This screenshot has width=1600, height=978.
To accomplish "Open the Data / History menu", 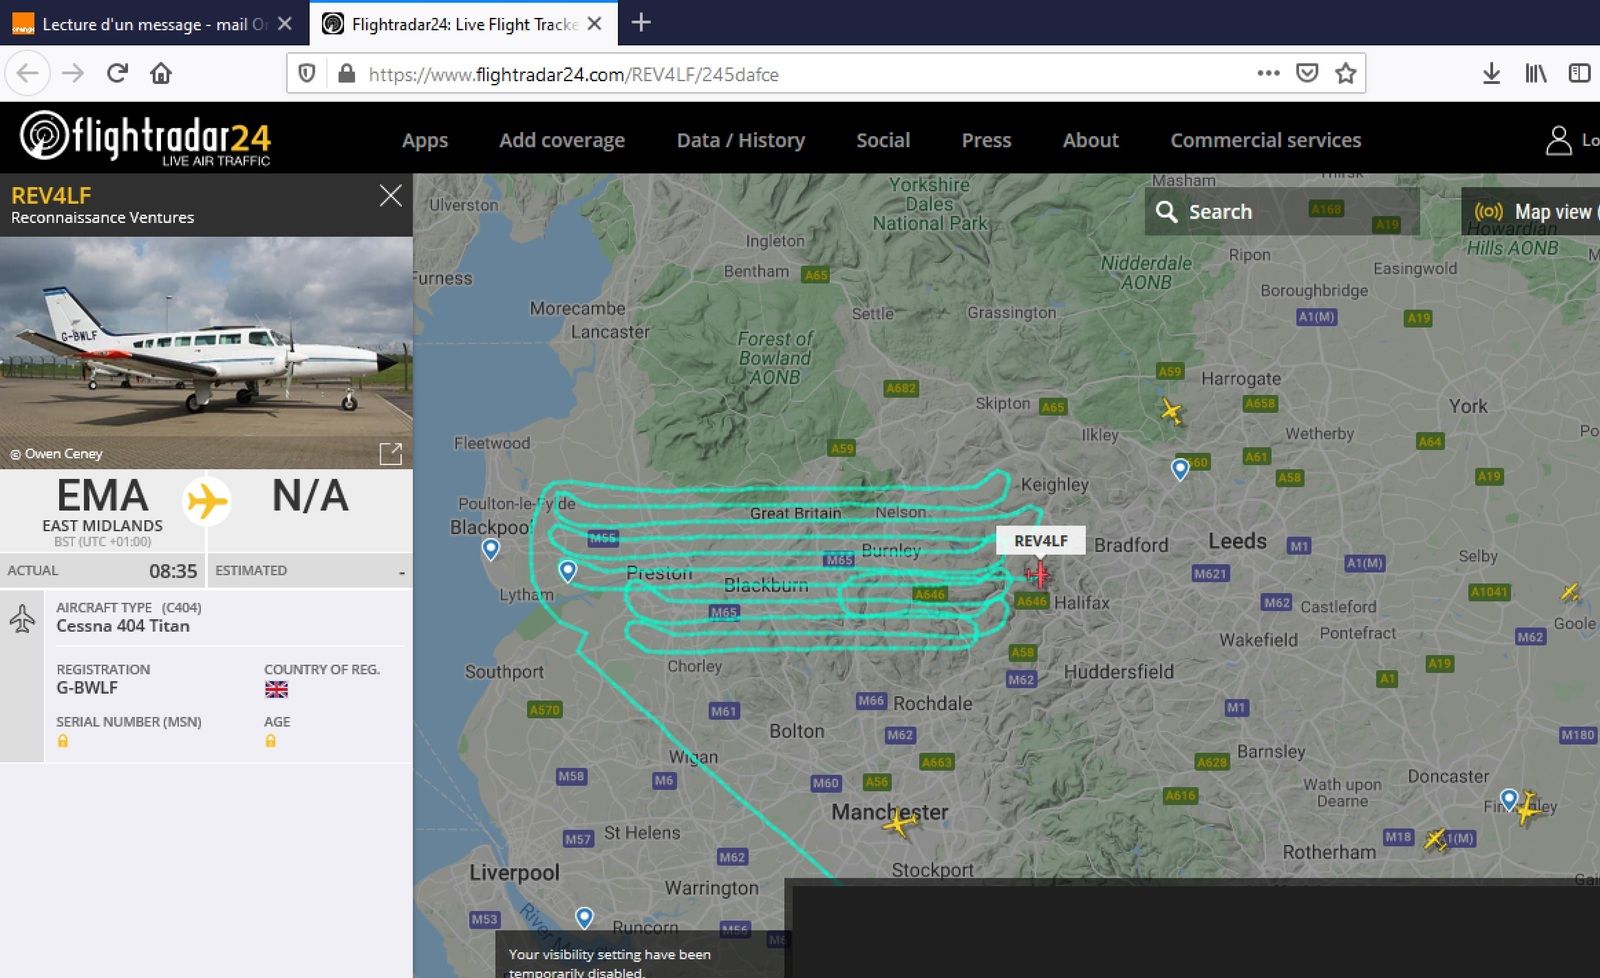I will pos(741,140).
